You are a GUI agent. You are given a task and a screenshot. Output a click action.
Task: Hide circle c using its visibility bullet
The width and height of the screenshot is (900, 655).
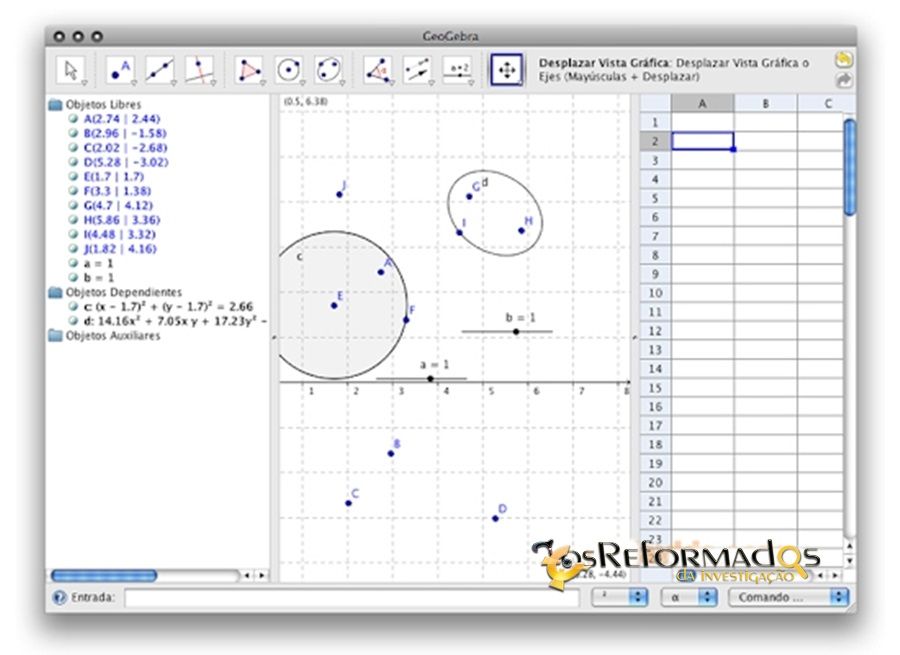pos(73,307)
